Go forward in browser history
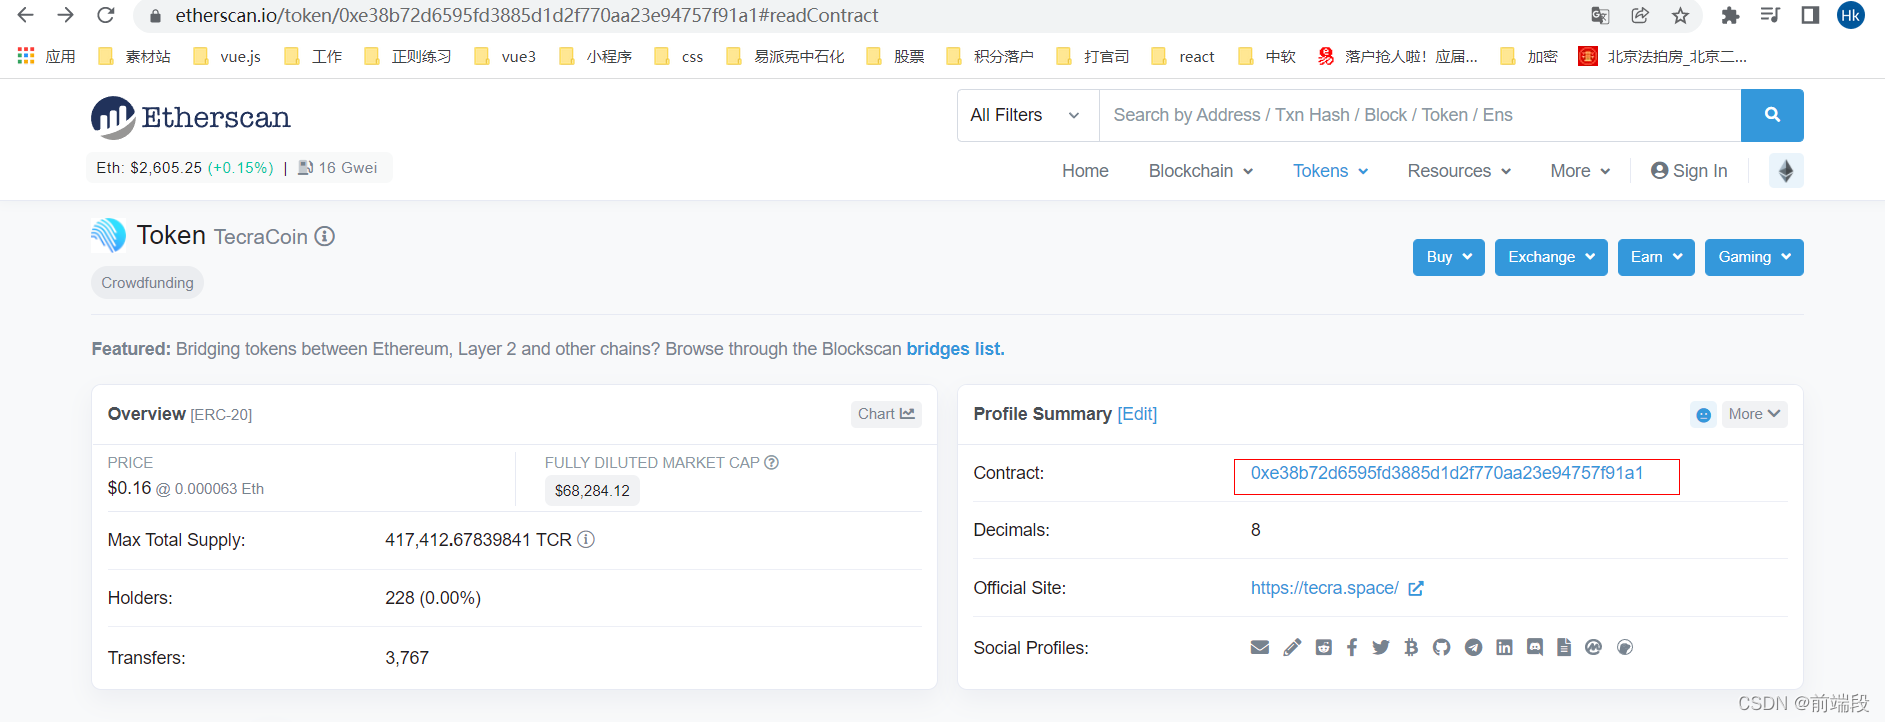This screenshot has height=722, width=1885. [65, 15]
